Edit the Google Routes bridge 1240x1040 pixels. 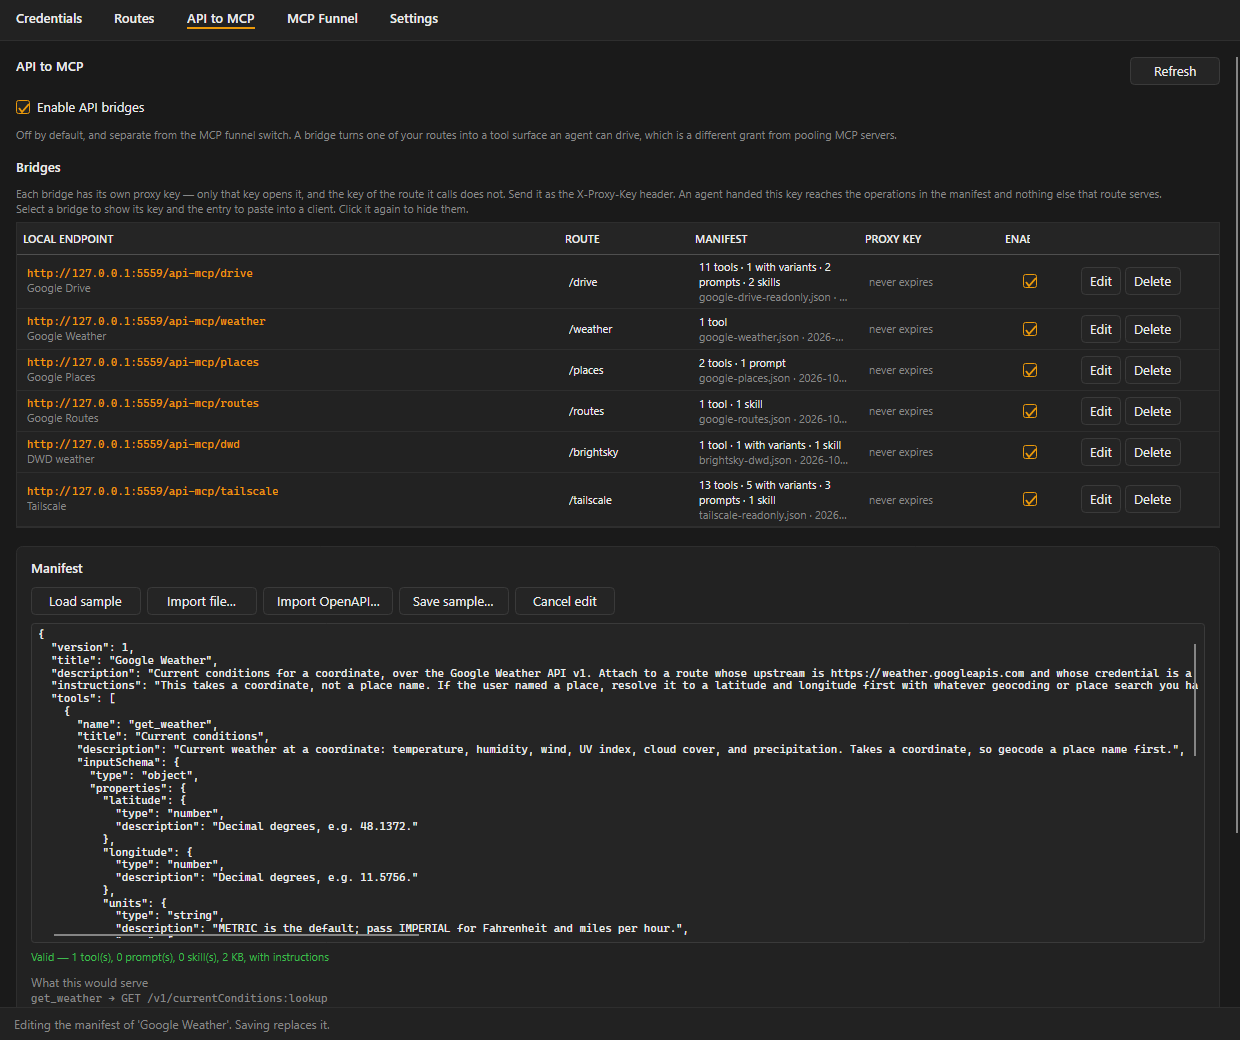(x=1101, y=411)
